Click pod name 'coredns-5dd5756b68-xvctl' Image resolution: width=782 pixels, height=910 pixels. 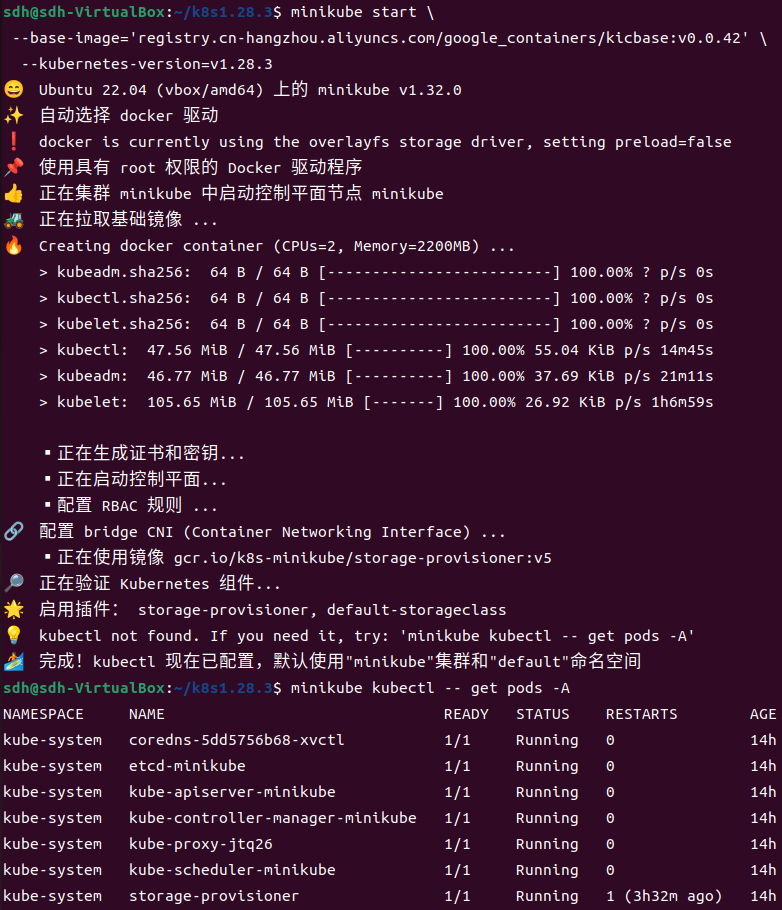[237, 740]
